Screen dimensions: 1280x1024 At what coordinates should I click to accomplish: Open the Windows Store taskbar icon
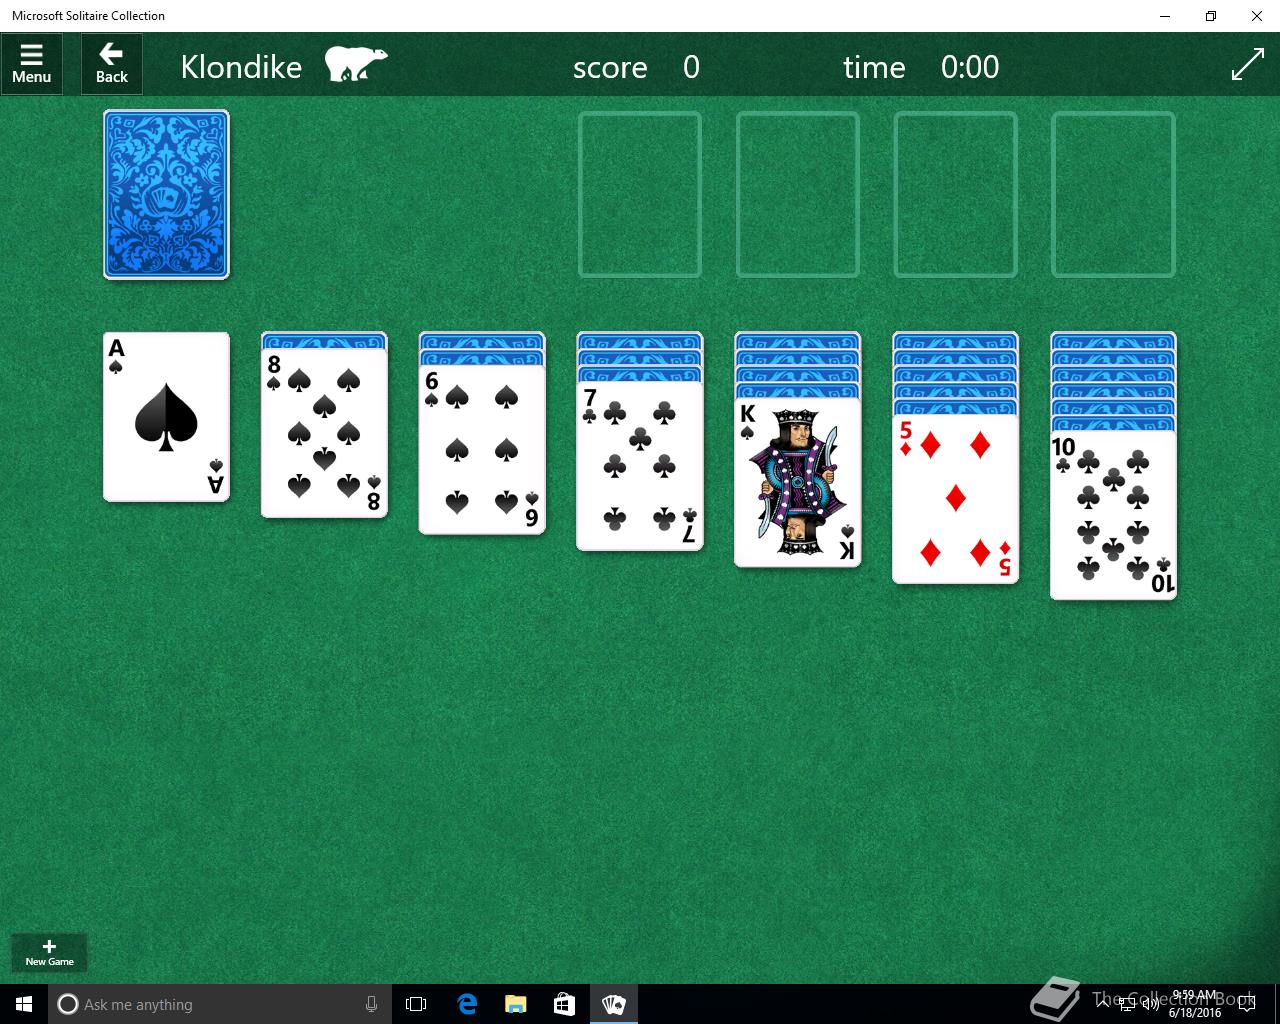coord(564,1004)
